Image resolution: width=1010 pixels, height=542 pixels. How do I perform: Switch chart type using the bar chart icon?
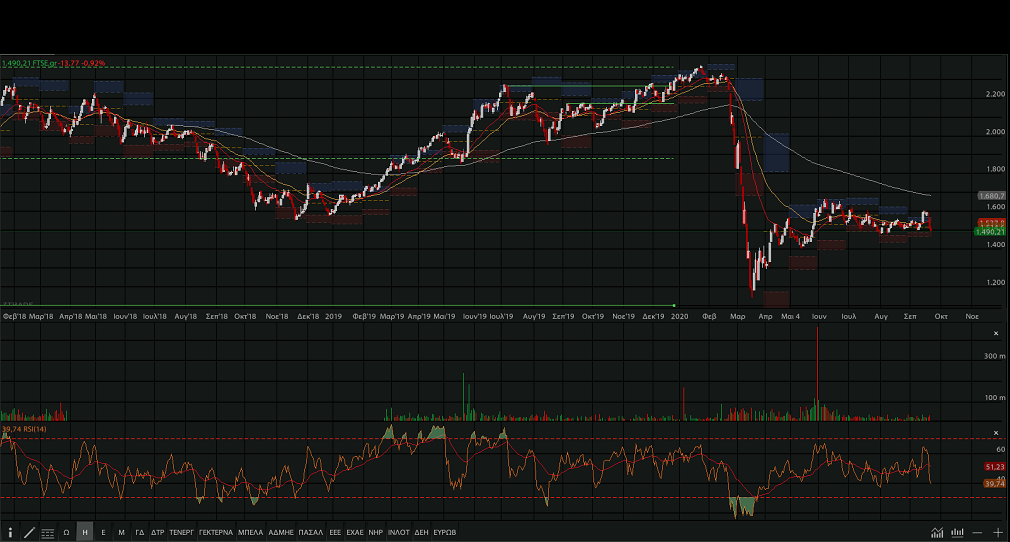(x=958, y=533)
